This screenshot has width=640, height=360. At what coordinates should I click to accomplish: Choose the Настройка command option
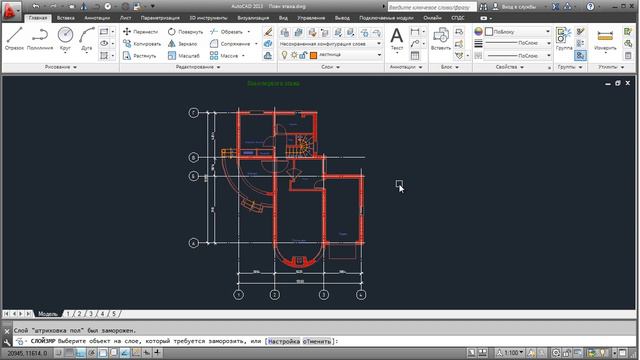click(284, 341)
